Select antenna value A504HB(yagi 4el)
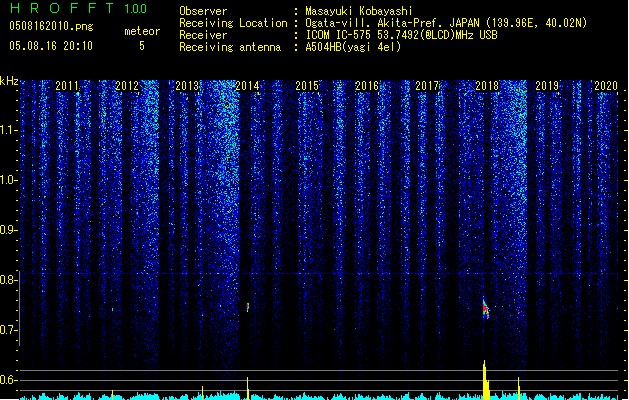629x400 pixels. coord(353,47)
